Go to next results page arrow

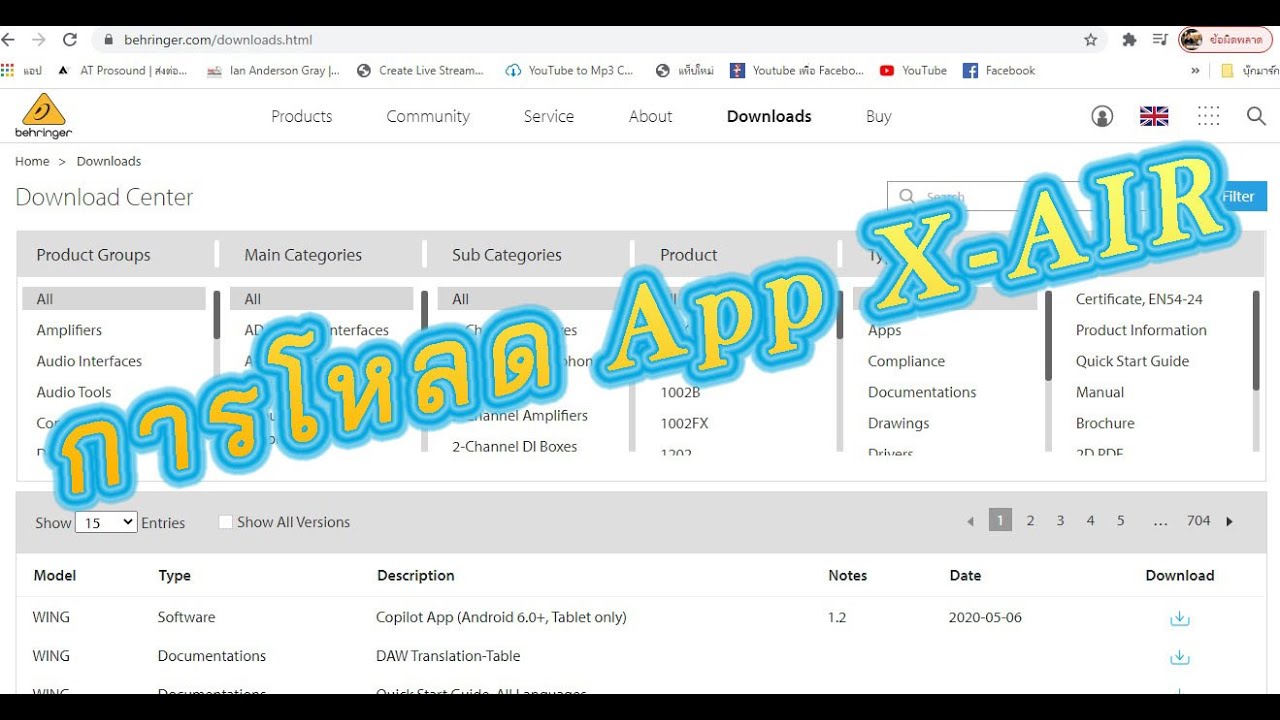[1230, 521]
